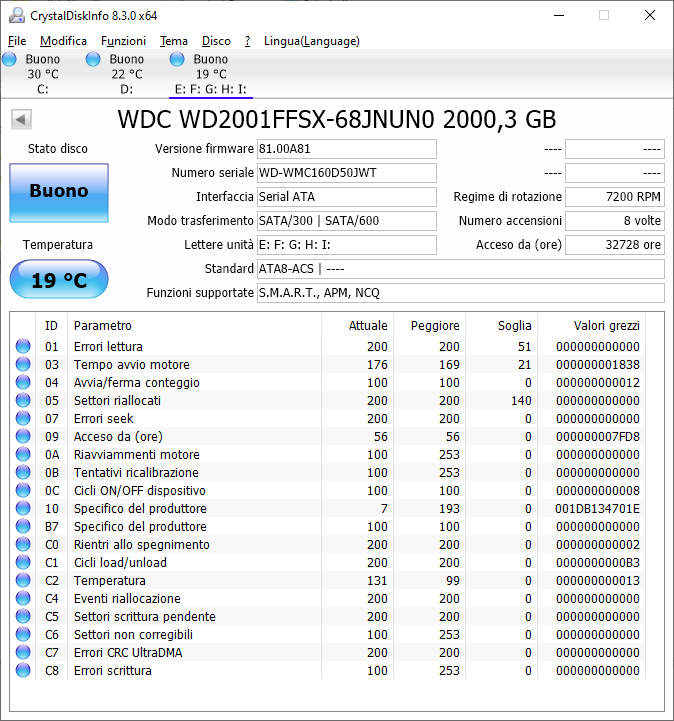
Task: Open the Lingua(Language) menu
Action: (x=312, y=41)
